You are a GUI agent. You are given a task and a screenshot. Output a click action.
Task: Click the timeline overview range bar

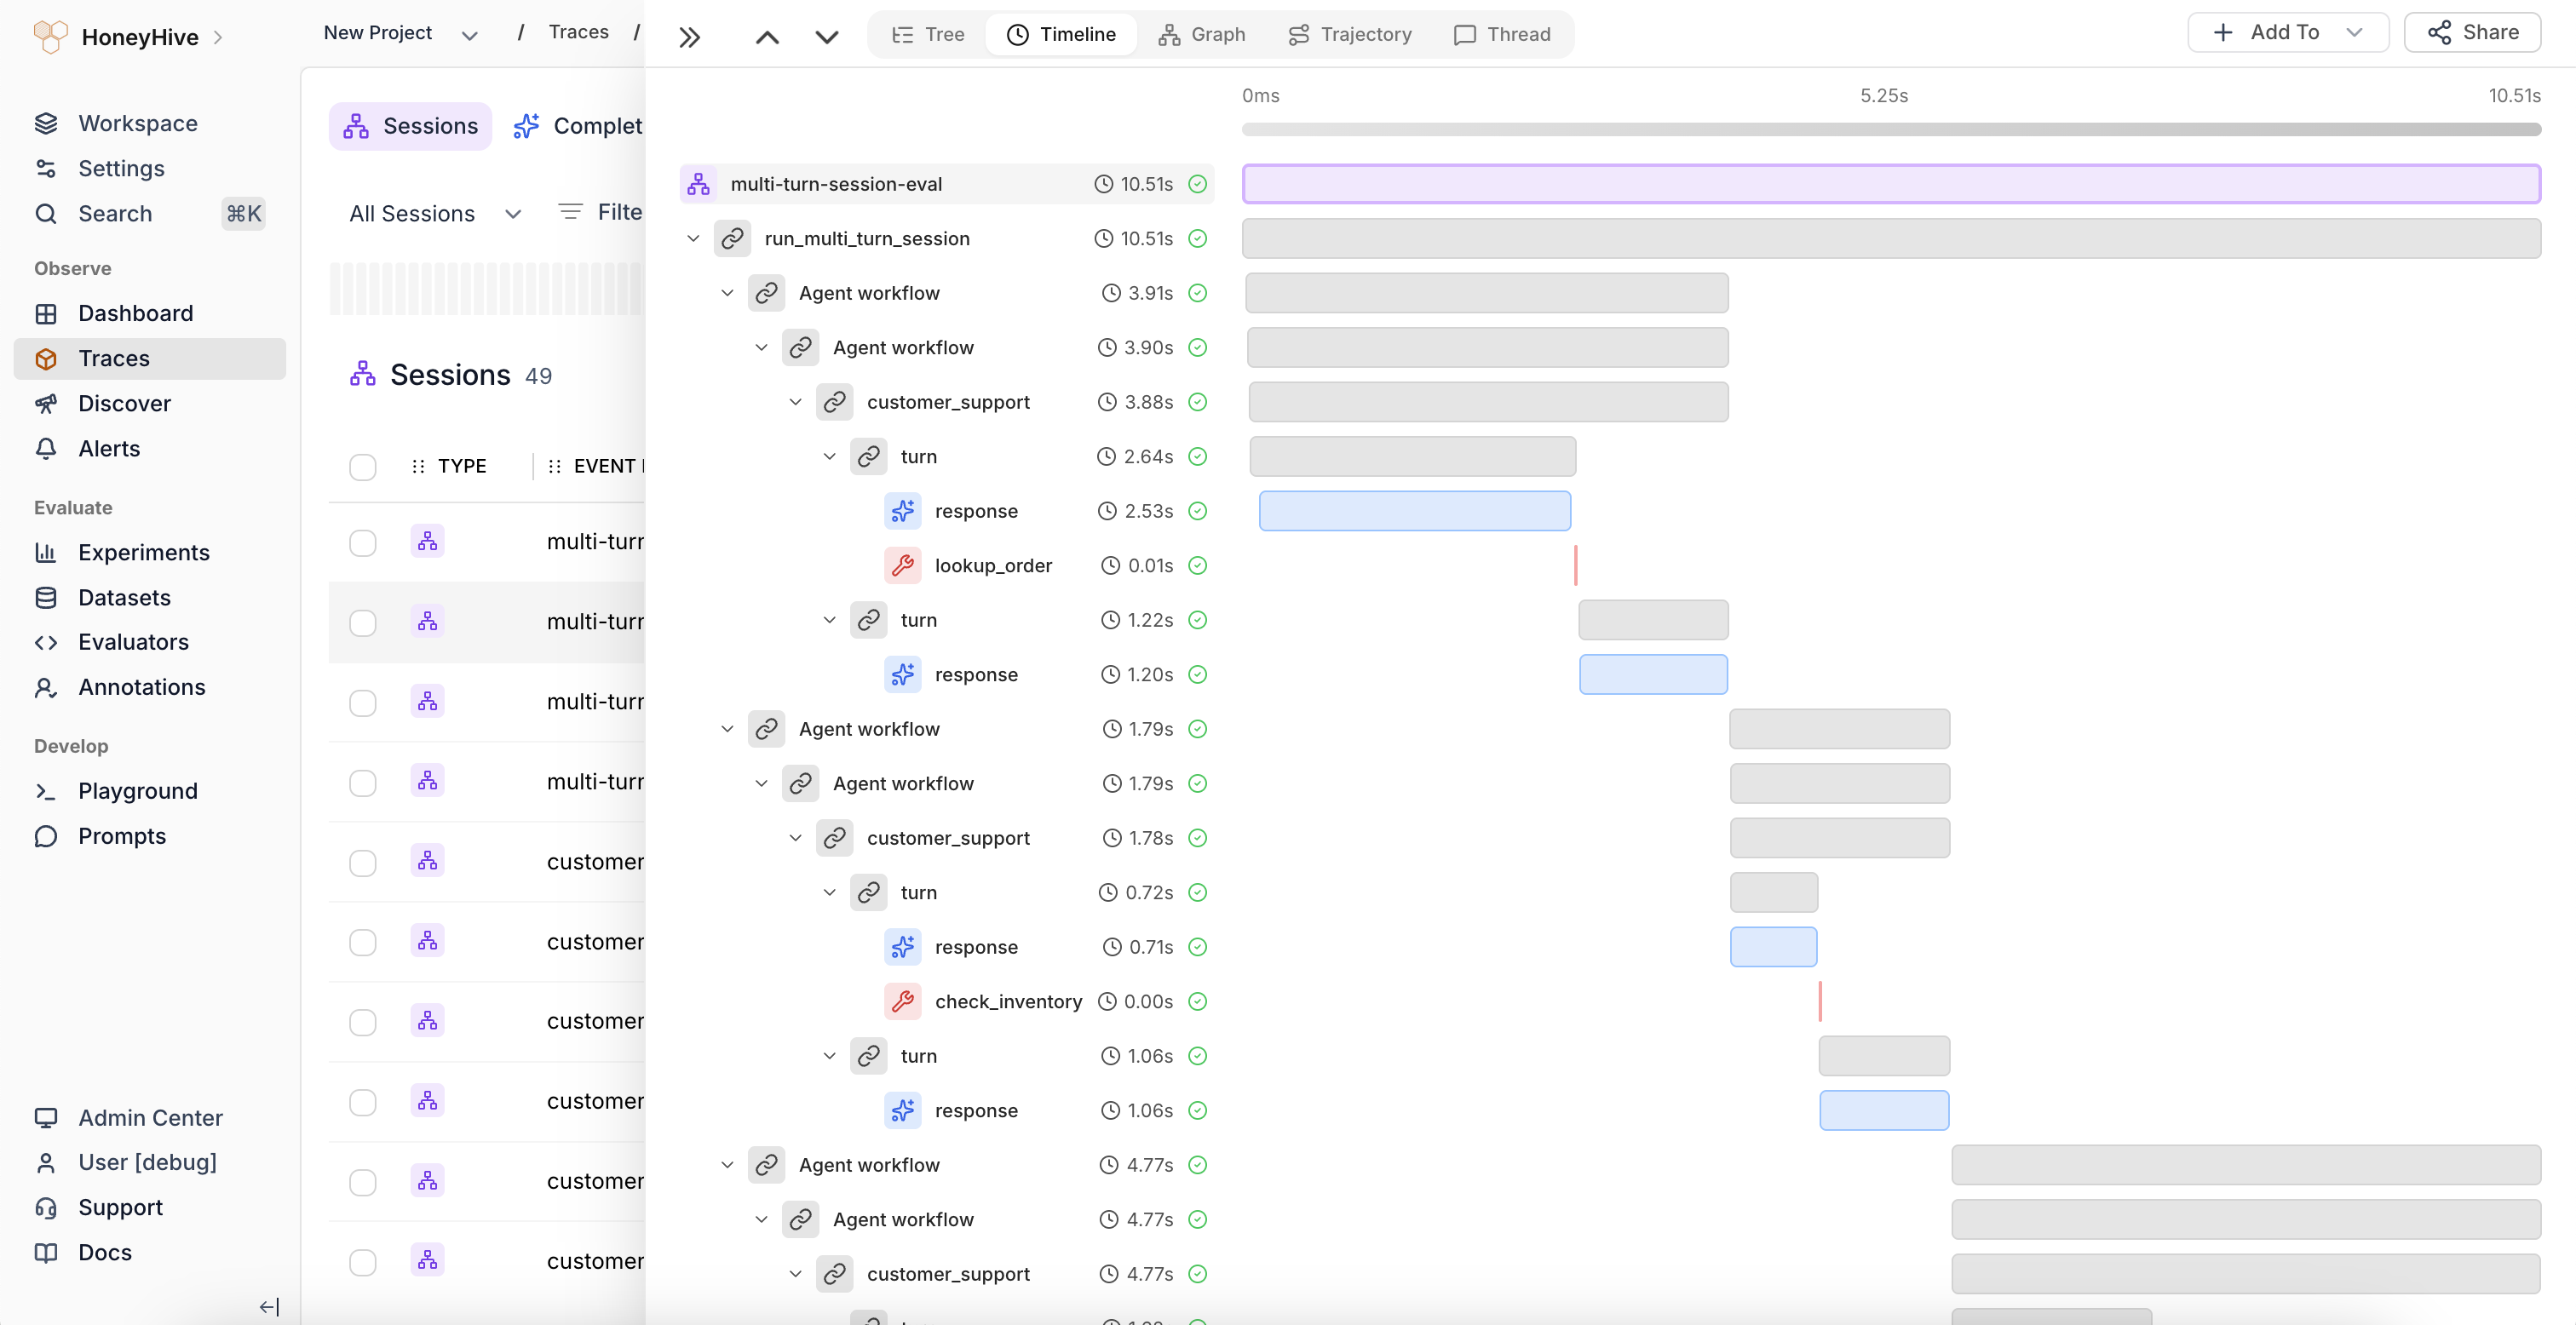tap(1891, 129)
